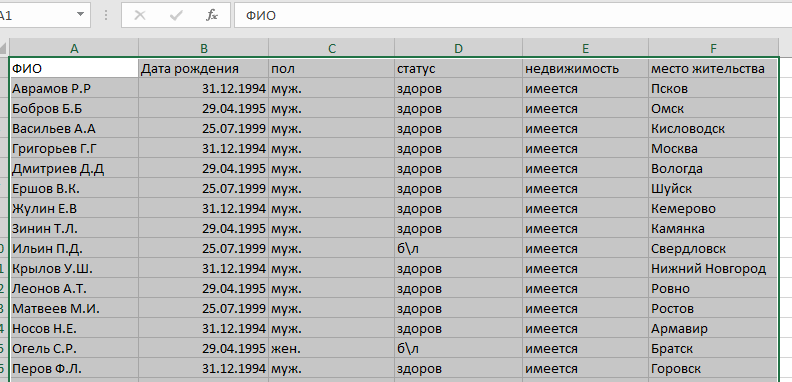Click the Enter checkmark formula bar icon
This screenshot has height=382, width=792.
point(176,16)
